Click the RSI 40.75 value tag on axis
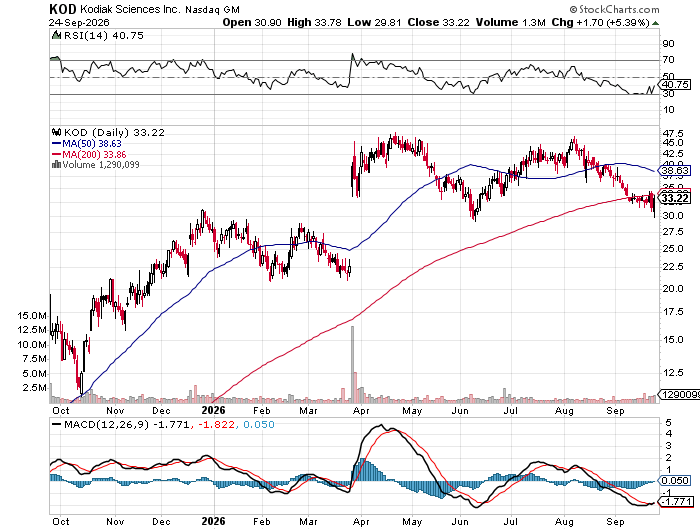 [676, 84]
